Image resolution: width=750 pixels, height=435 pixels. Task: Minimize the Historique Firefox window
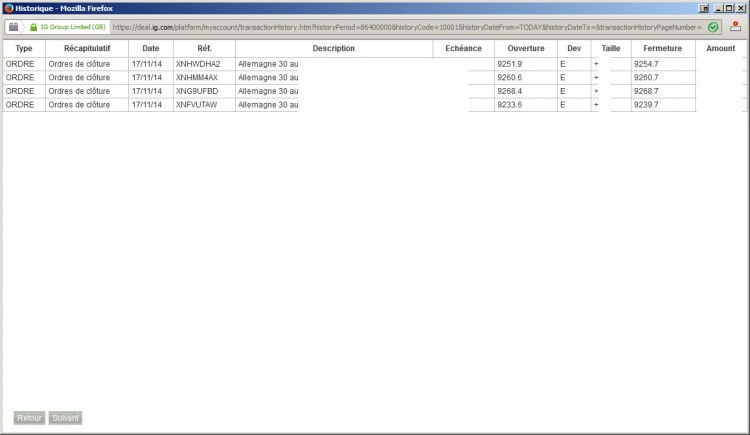click(718, 8)
